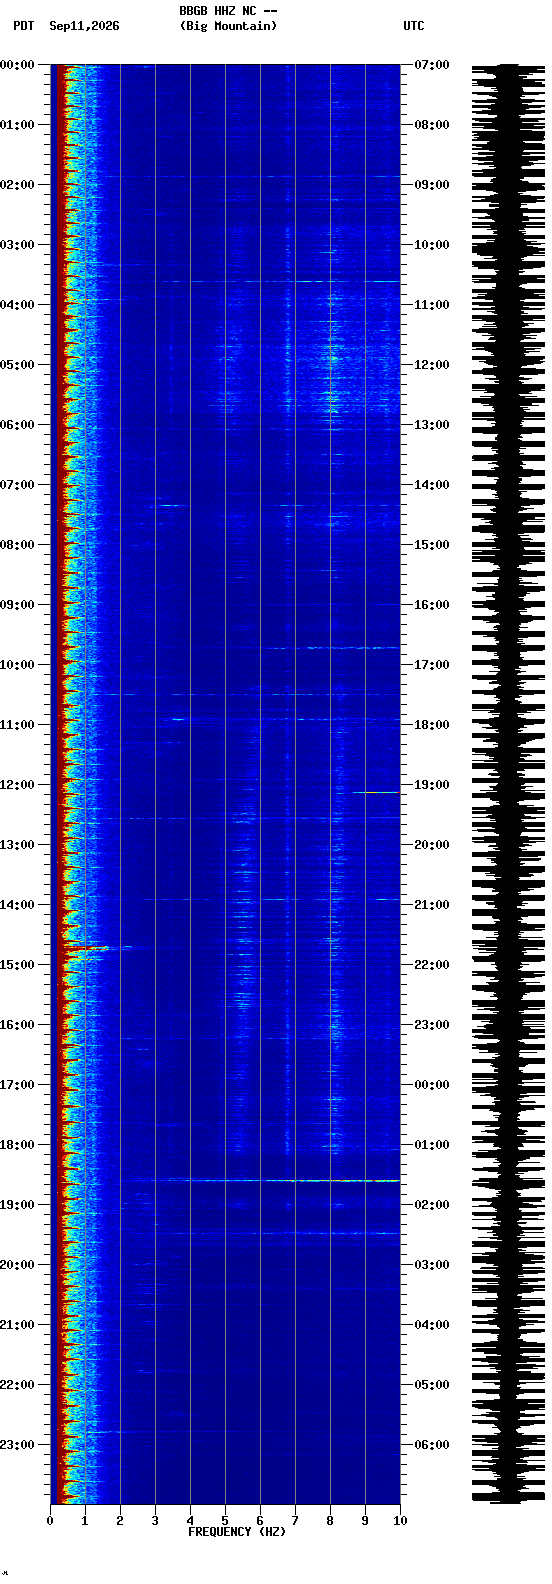Viewport: 552px width, 1584px height.
Task: Click PDT time label '00:00'
Action: tap(17, 65)
